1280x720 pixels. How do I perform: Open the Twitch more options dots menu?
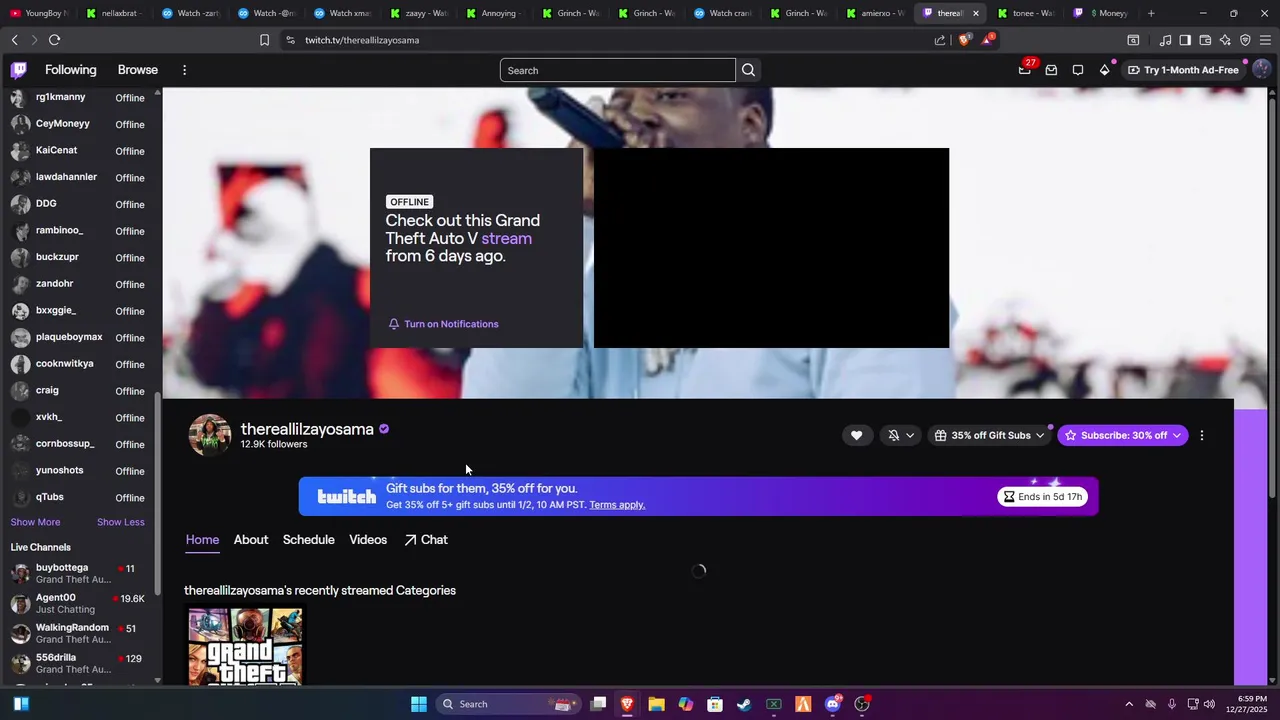pyautogui.click(x=184, y=70)
